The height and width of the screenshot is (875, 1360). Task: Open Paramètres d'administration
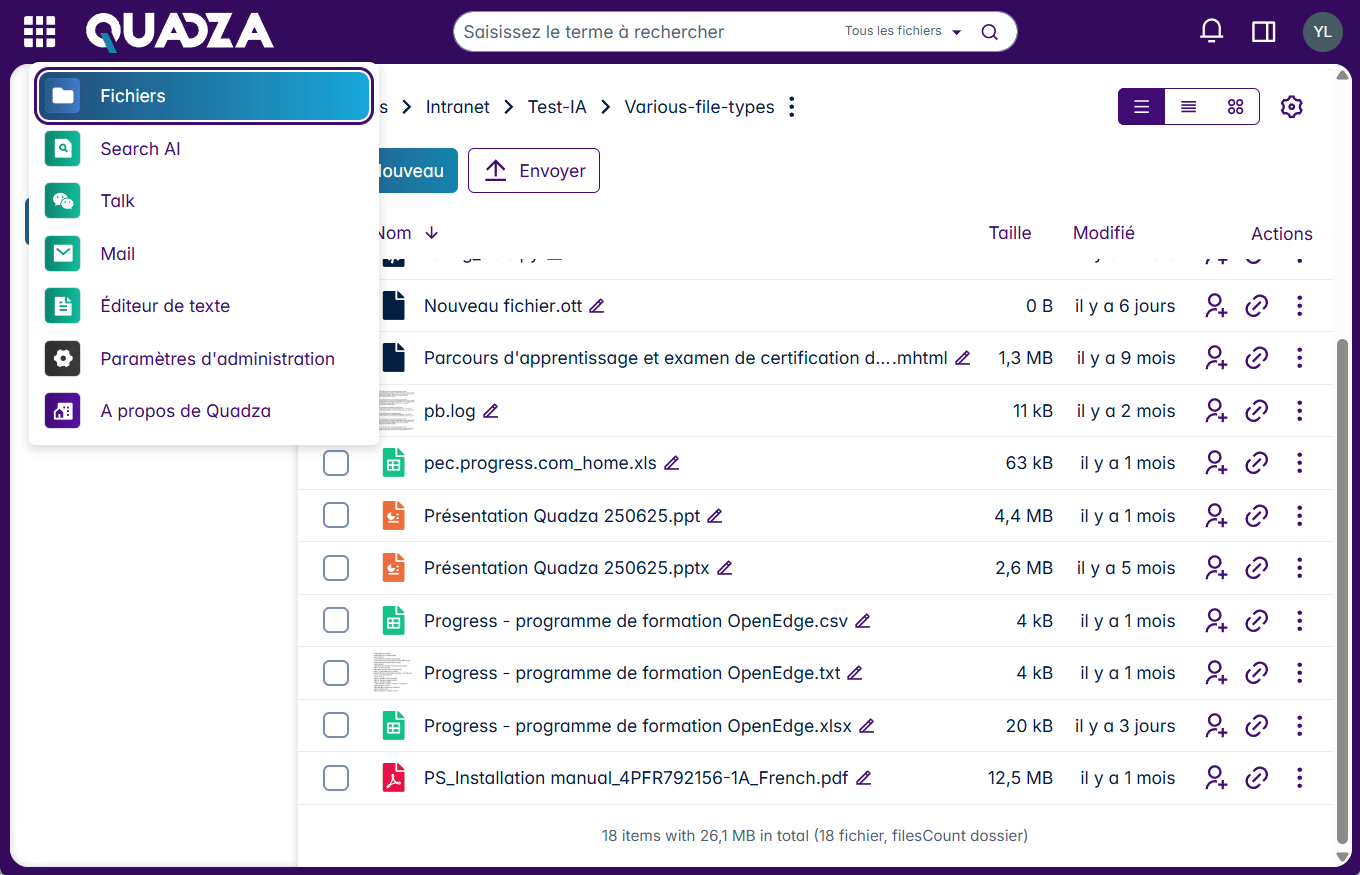[217, 358]
